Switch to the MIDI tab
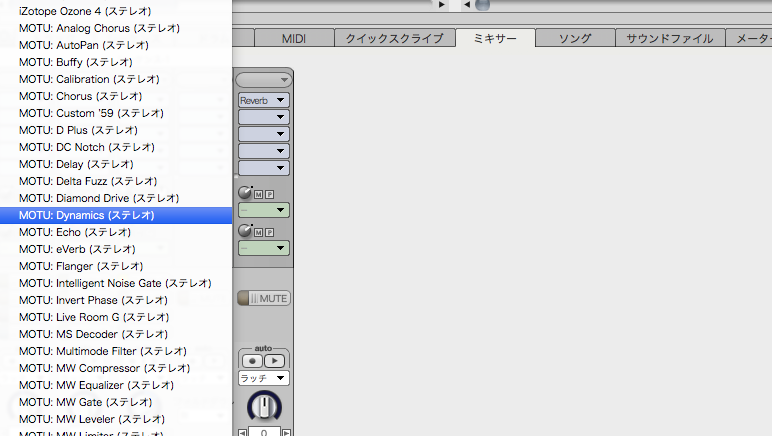The width and height of the screenshot is (772, 436). click(x=294, y=38)
